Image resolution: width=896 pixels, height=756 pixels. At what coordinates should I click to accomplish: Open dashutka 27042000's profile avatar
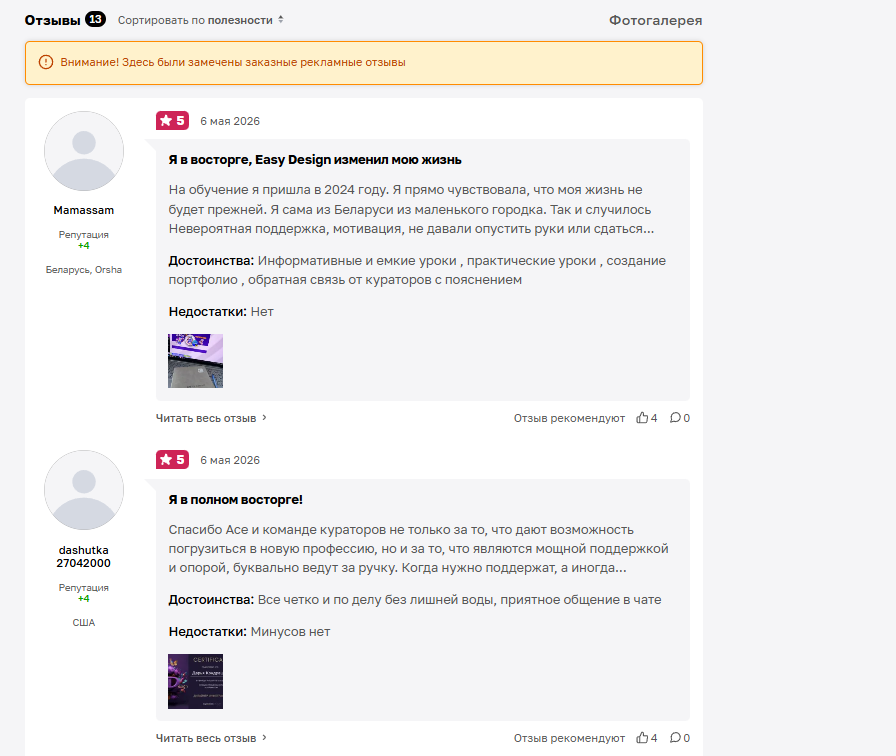coord(84,490)
